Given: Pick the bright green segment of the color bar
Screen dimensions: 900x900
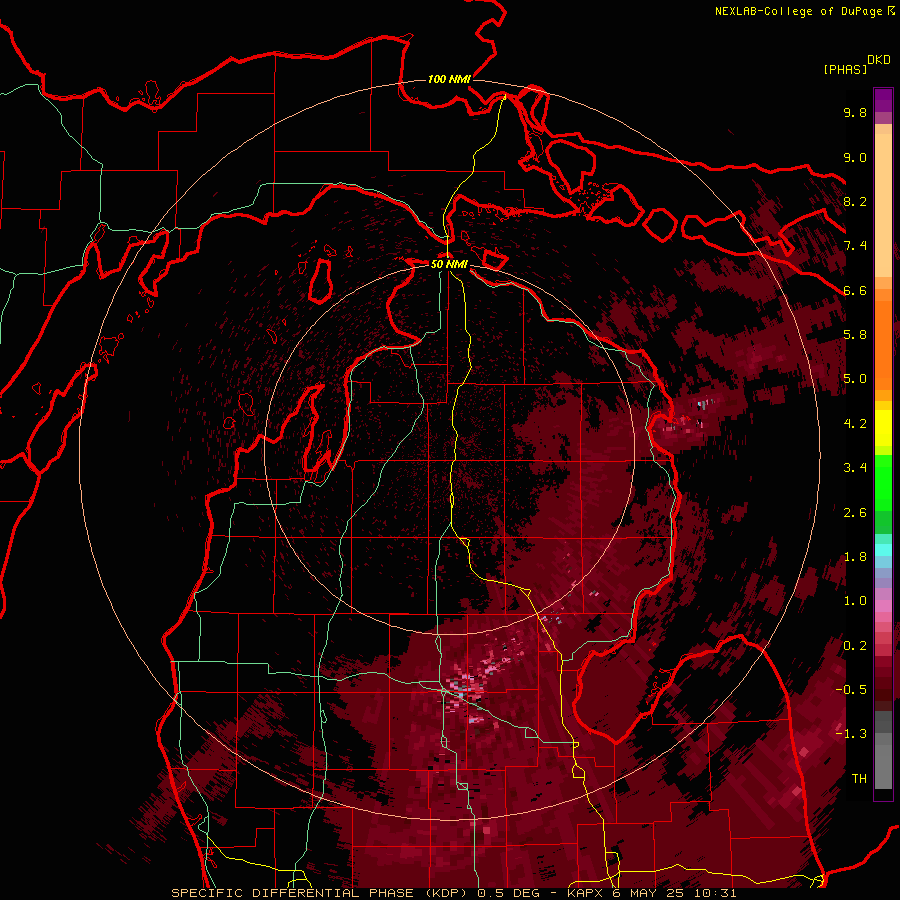Looking at the screenshot, I should click(x=883, y=482).
